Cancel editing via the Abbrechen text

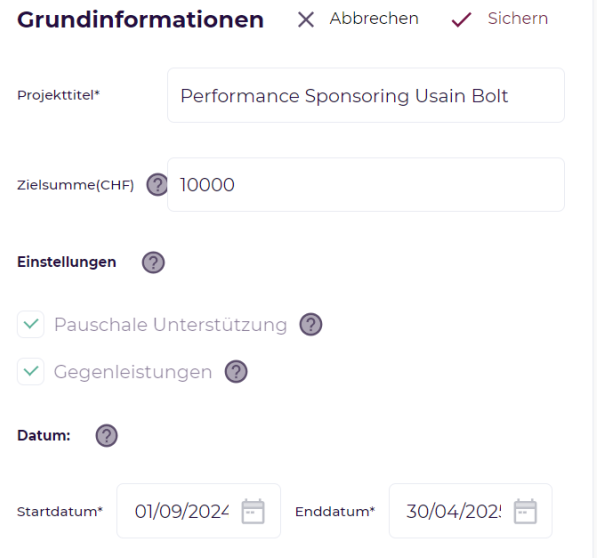(x=374, y=18)
